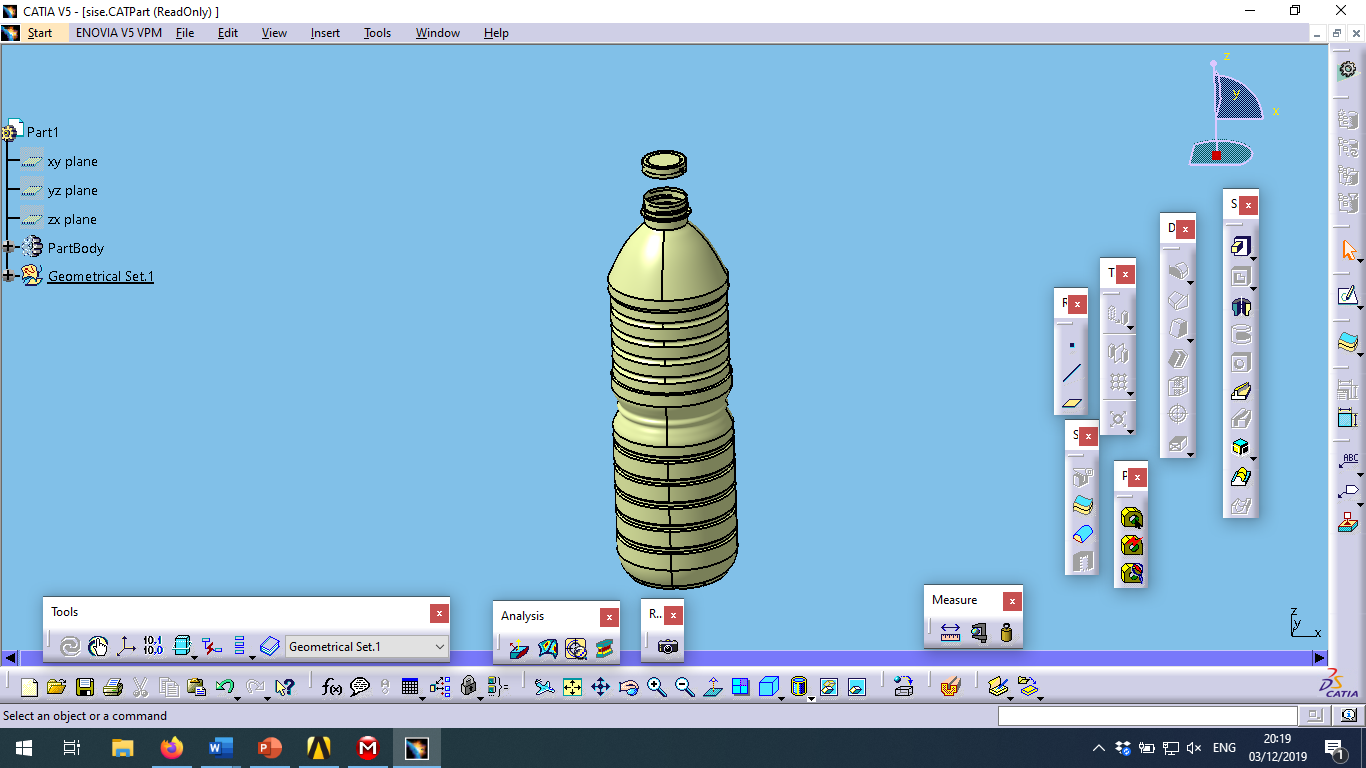The height and width of the screenshot is (768, 1366).
Task: Open the Tools menu
Action: pyautogui.click(x=377, y=33)
